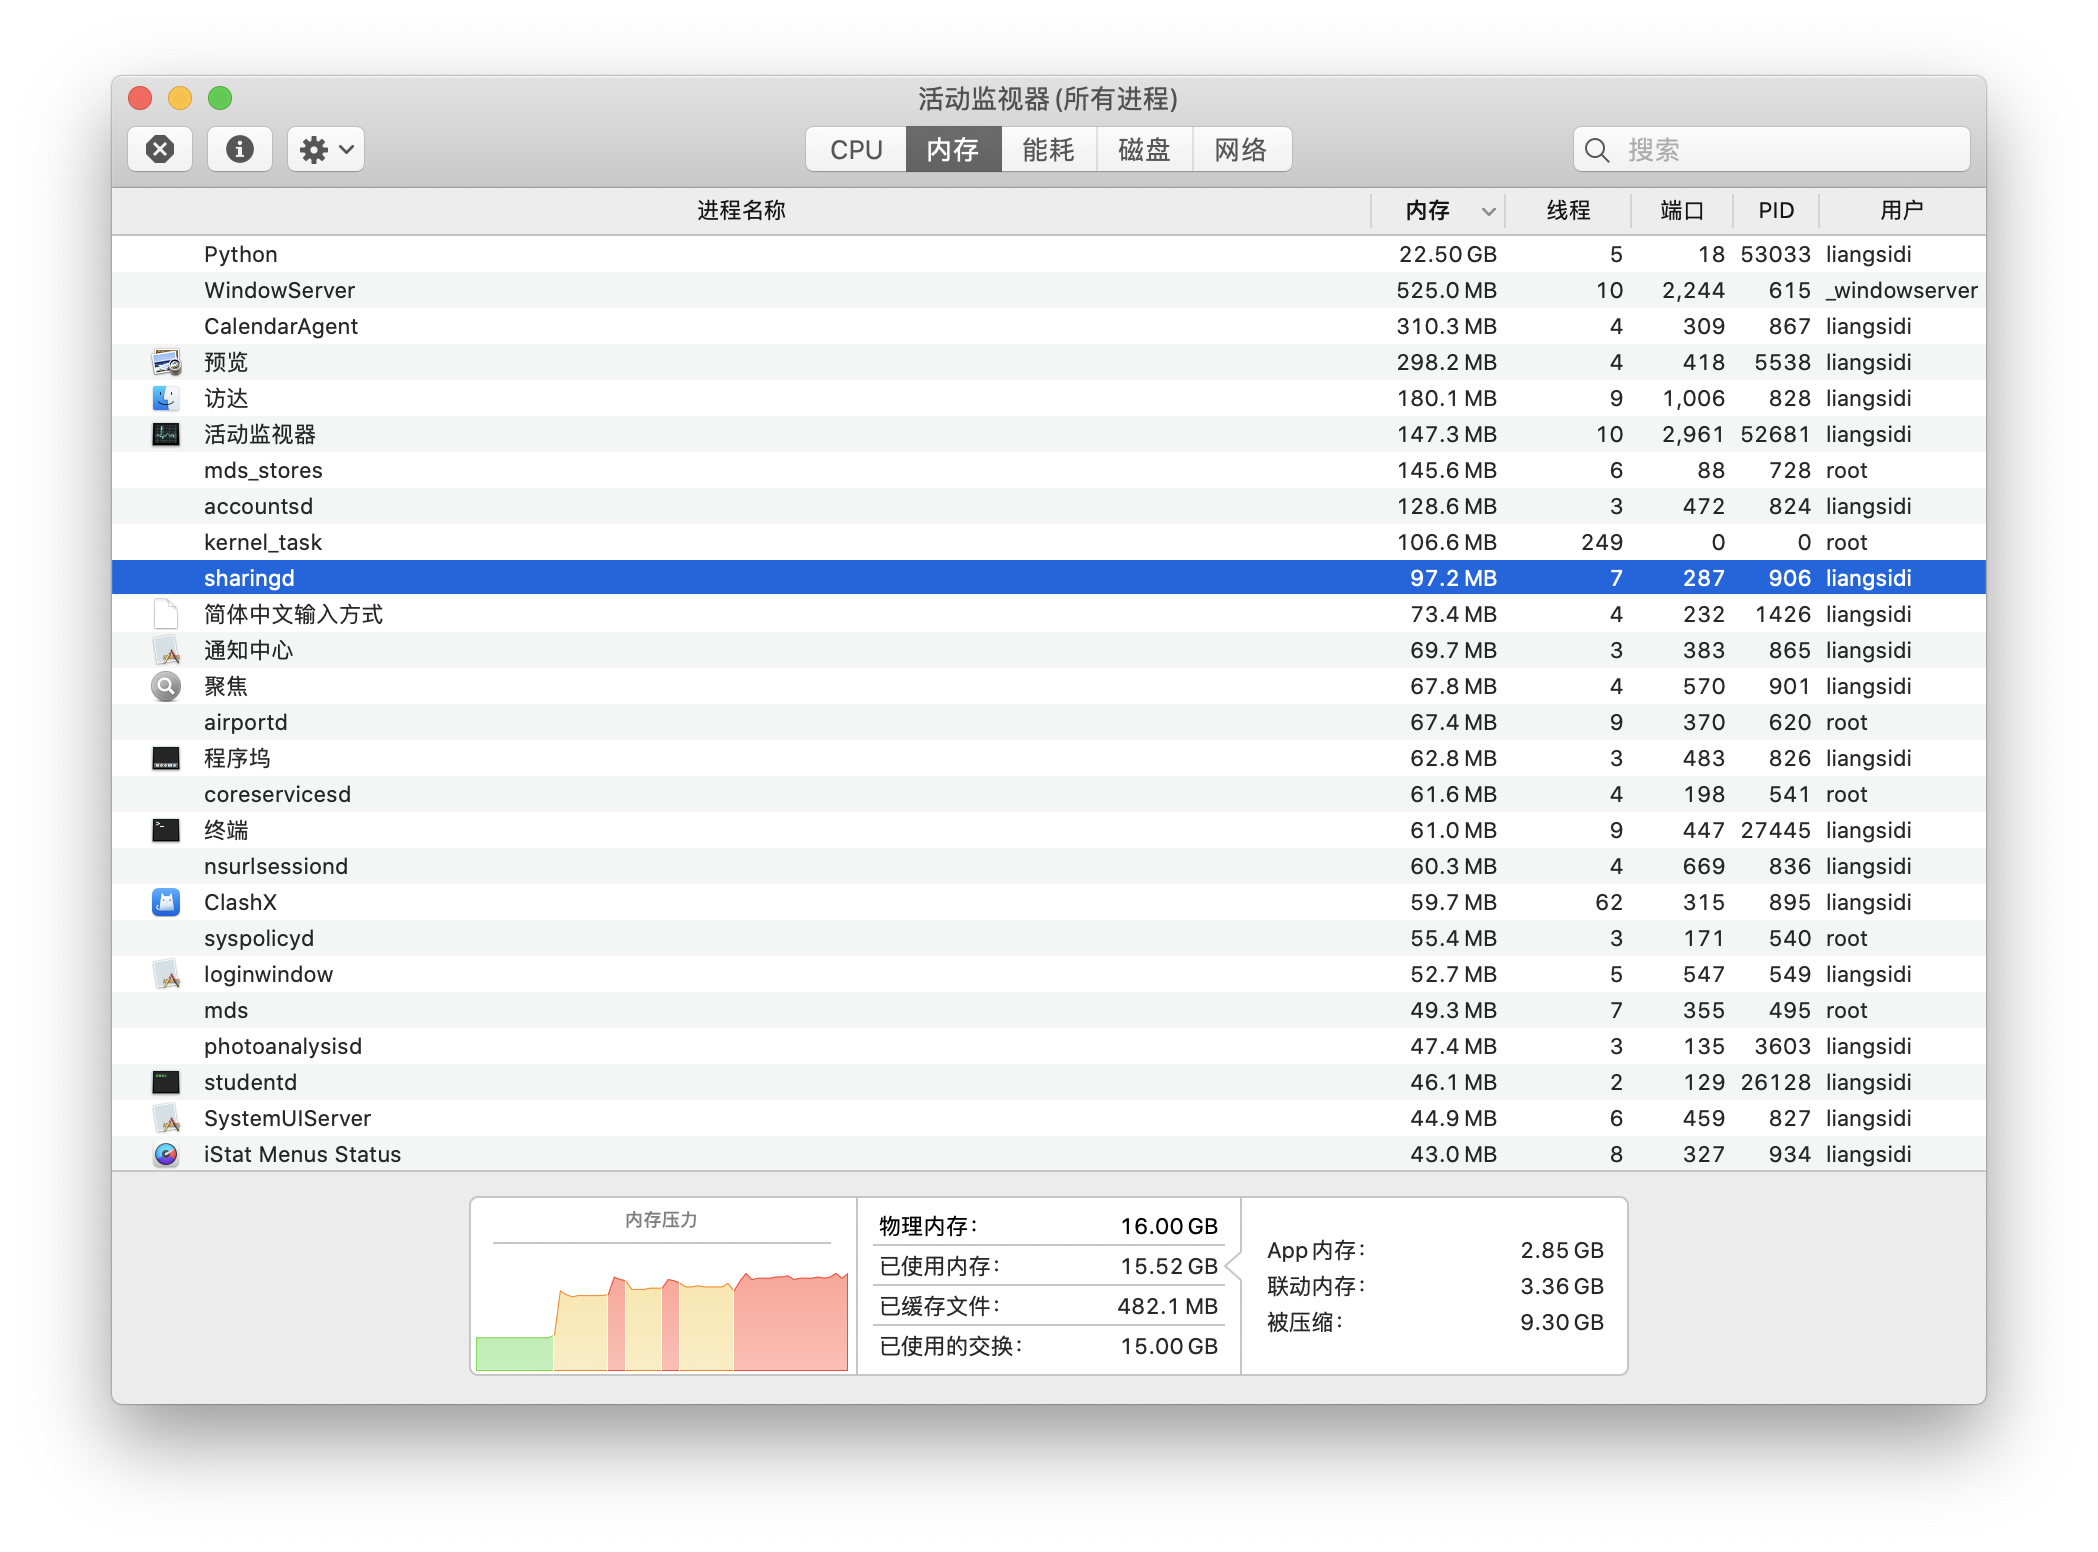Screen dimensions: 2098x1552
Task: Open the gear actions dropdown menu
Action: (x=326, y=150)
